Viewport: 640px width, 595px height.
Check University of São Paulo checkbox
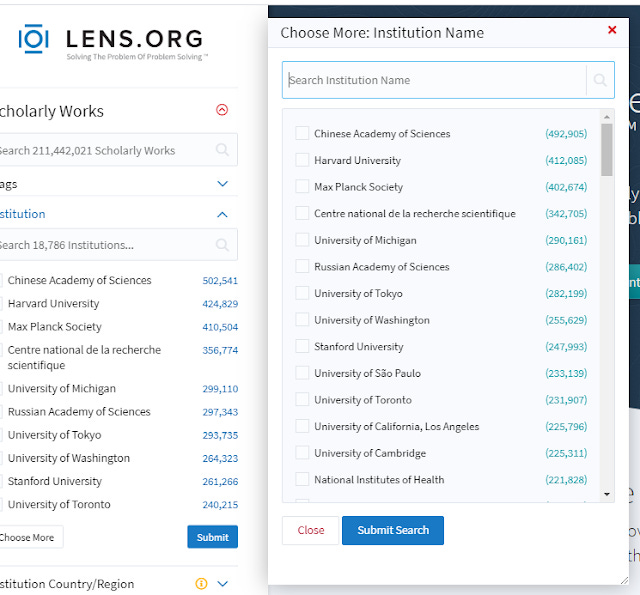click(302, 373)
